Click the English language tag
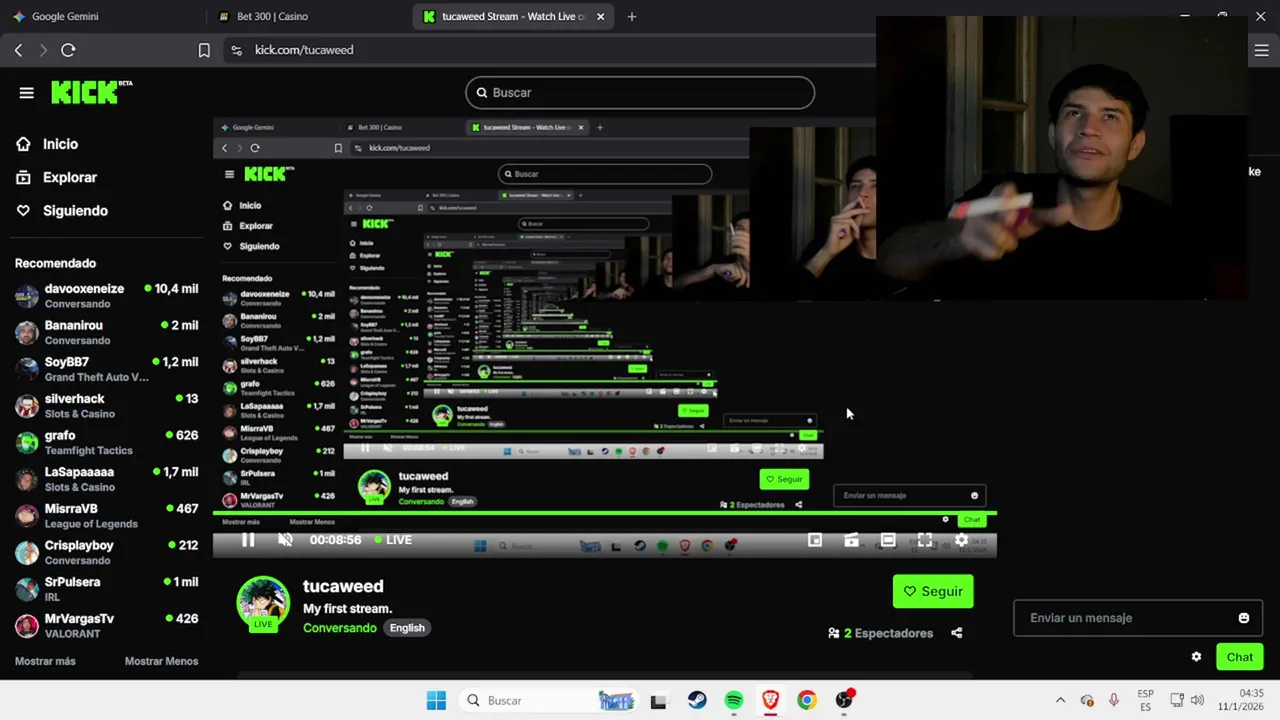 coord(407,628)
